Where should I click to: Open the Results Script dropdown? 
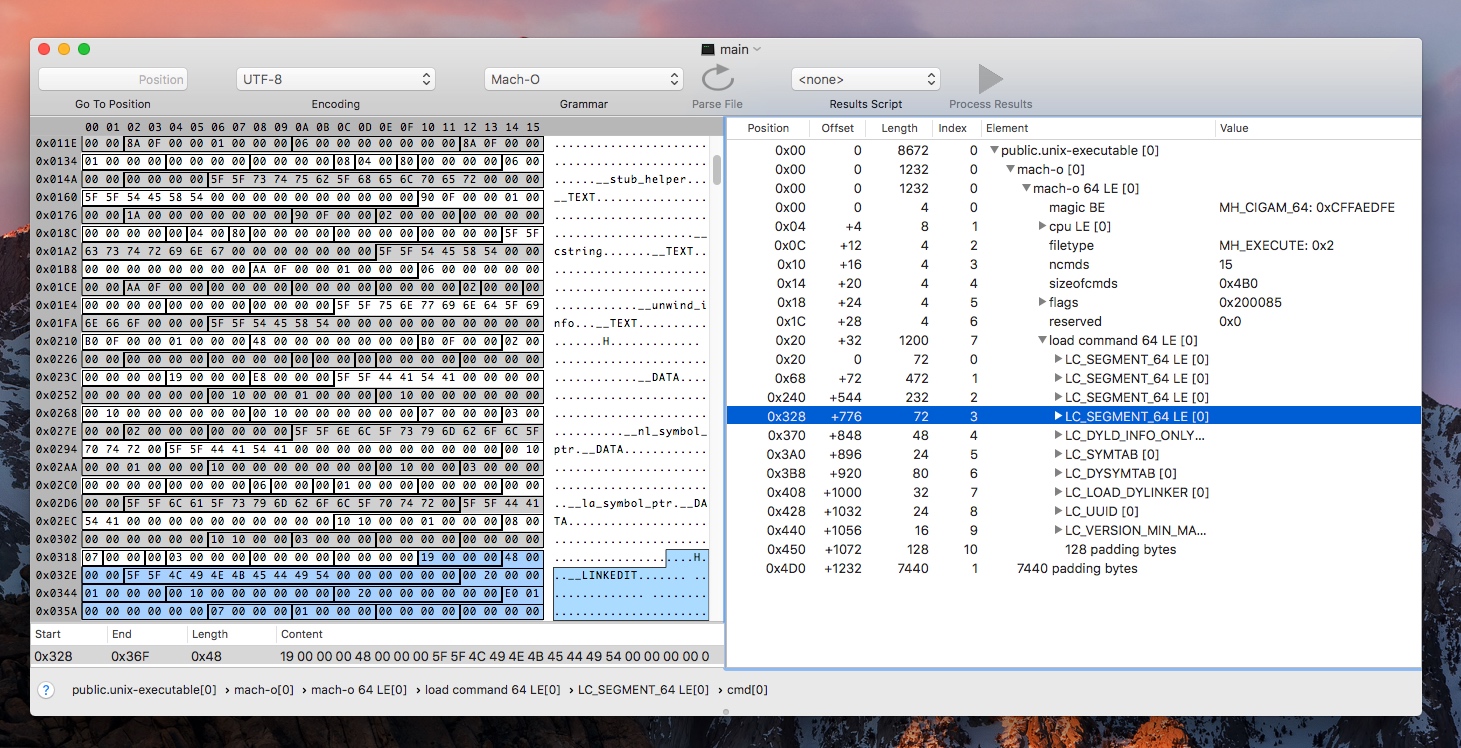(865, 79)
